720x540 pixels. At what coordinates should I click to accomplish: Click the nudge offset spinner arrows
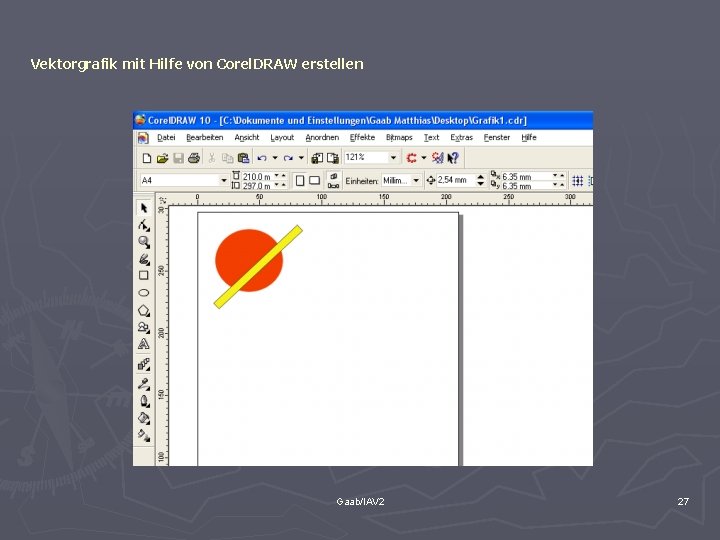click(480, 180)
